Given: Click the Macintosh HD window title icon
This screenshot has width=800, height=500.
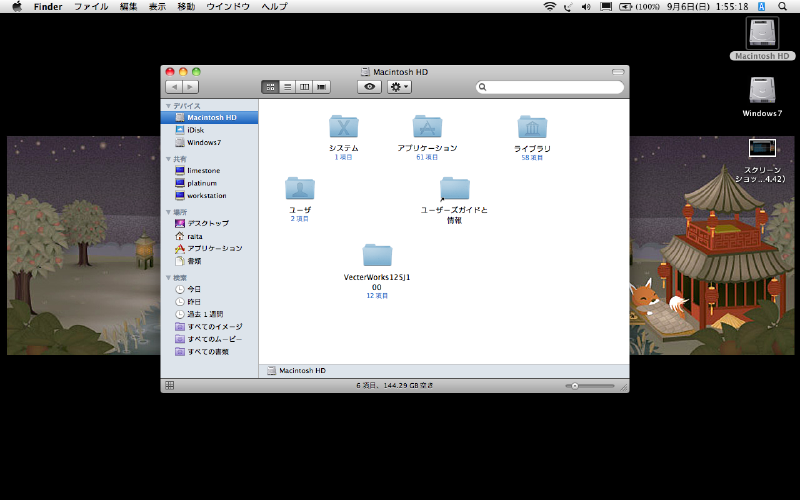Looking at the screenshot, I should click(365, 72).
